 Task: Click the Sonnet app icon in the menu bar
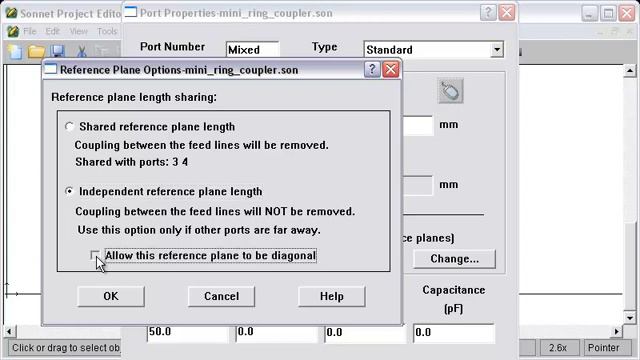tap(13, 31)
